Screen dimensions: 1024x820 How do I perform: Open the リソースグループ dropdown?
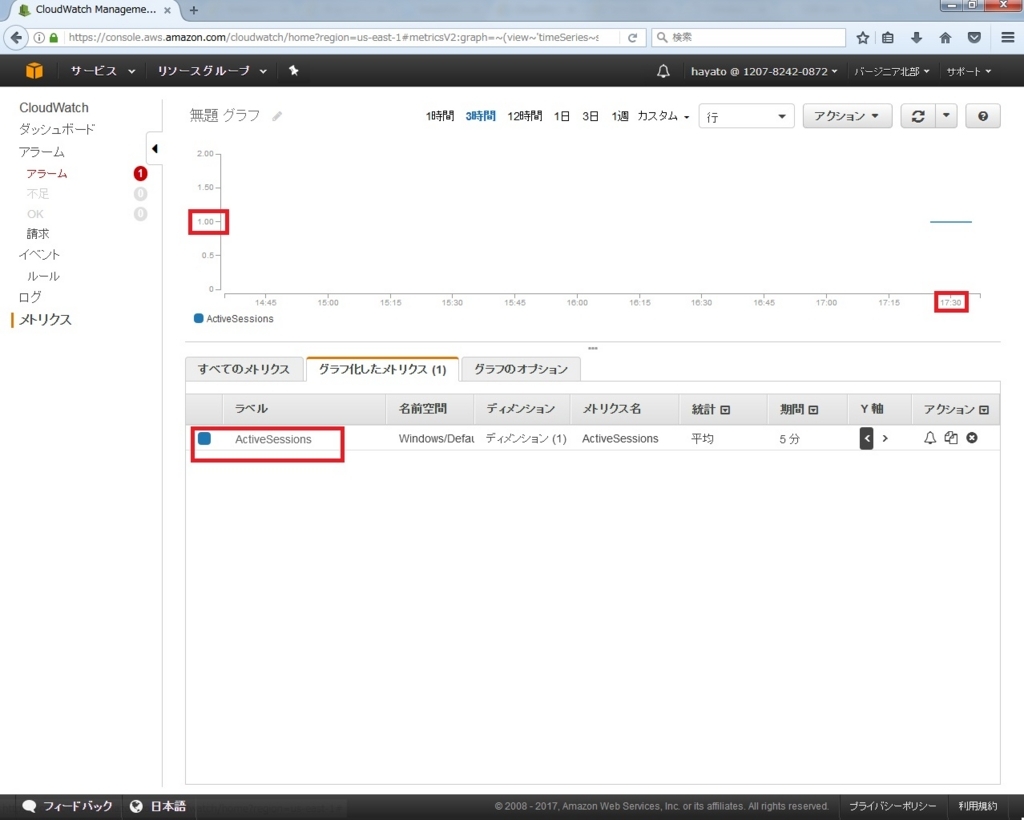pos(212,71)
